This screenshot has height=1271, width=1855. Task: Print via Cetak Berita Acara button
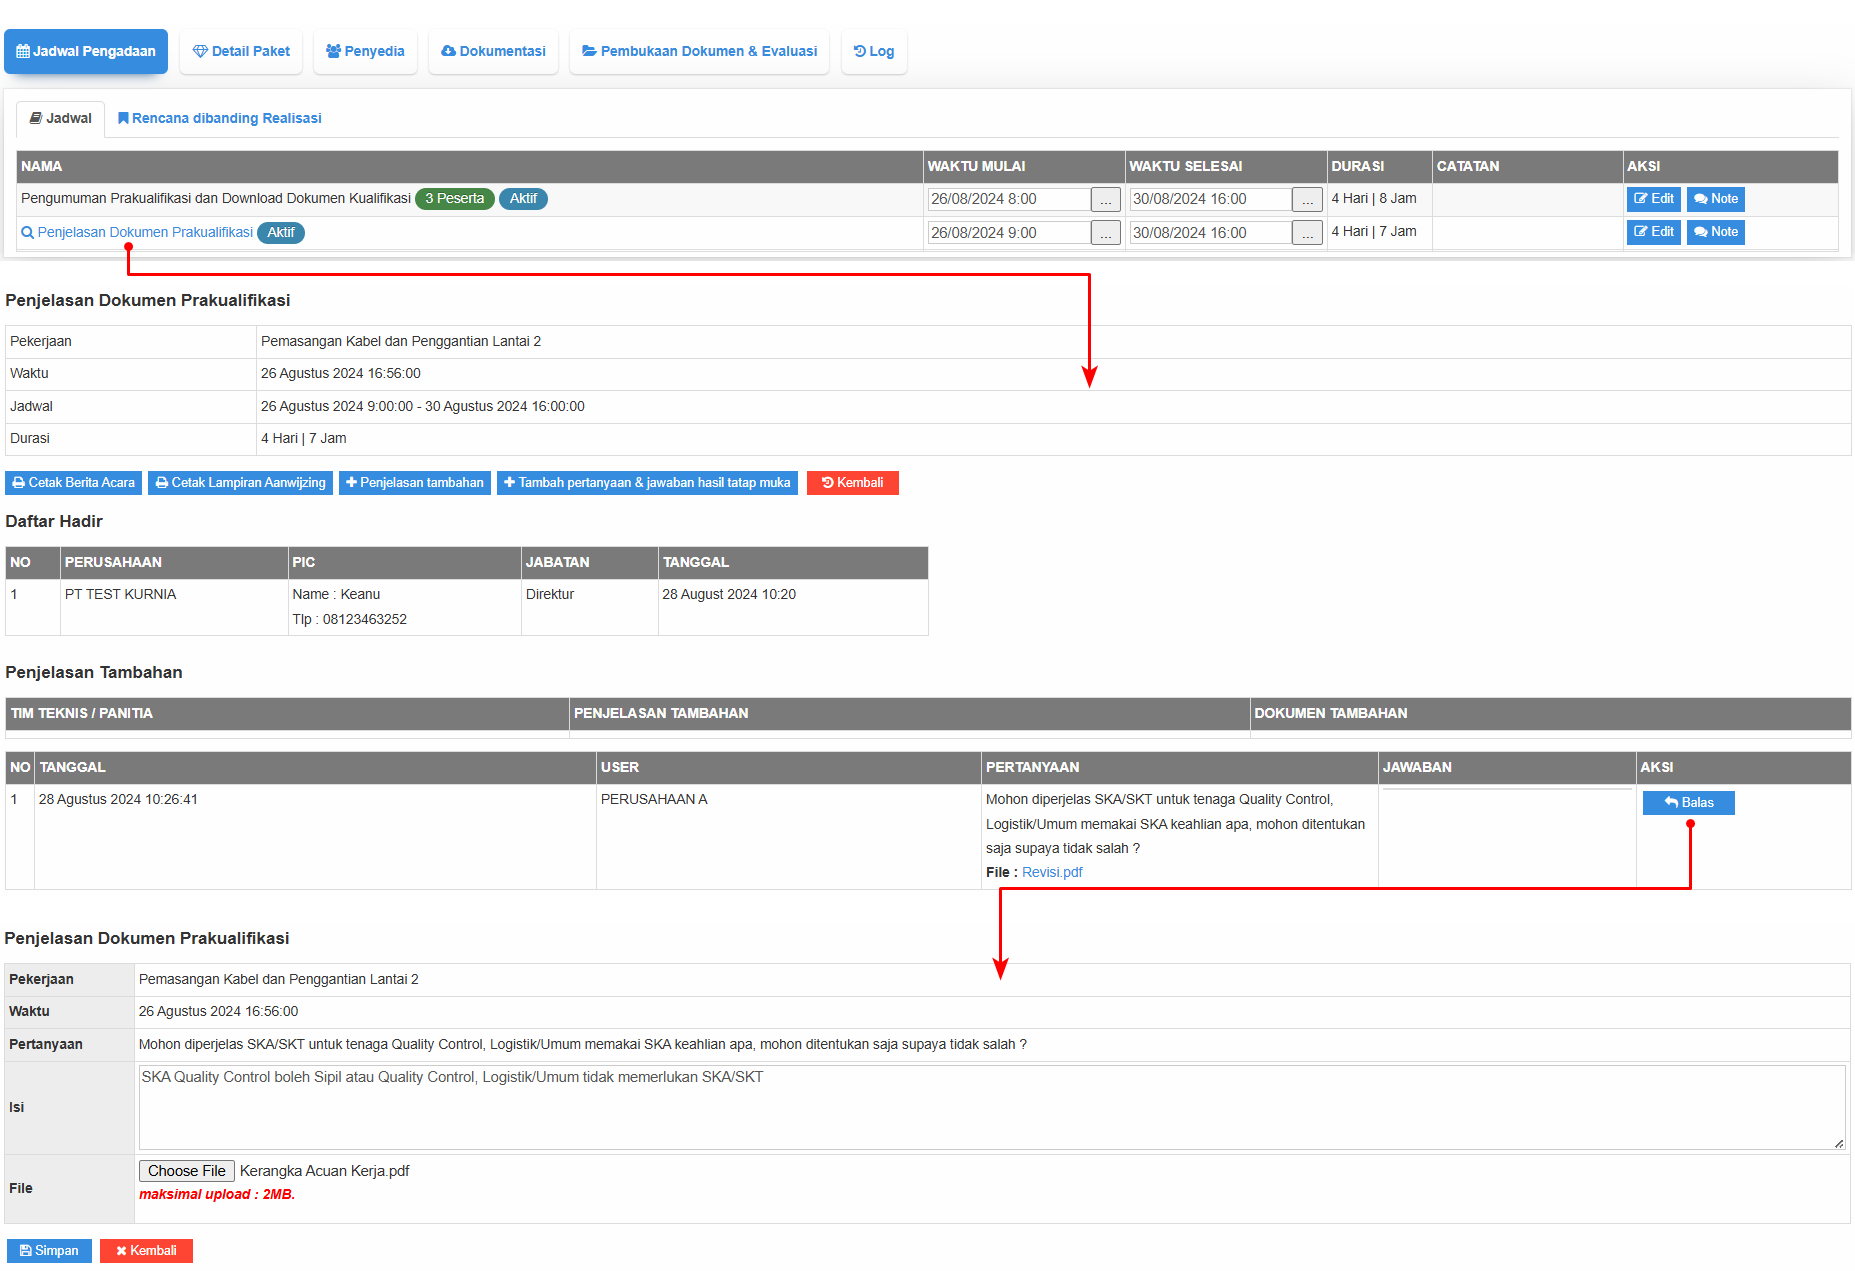[73, 483]
